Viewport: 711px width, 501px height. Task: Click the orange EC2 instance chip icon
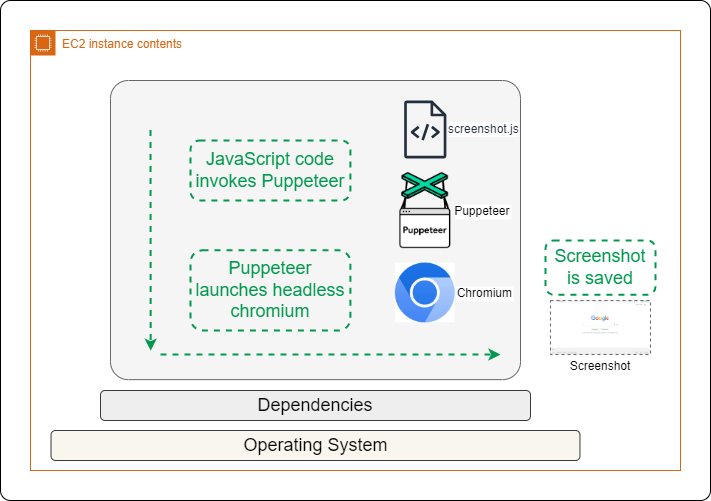tap(43, 43)
